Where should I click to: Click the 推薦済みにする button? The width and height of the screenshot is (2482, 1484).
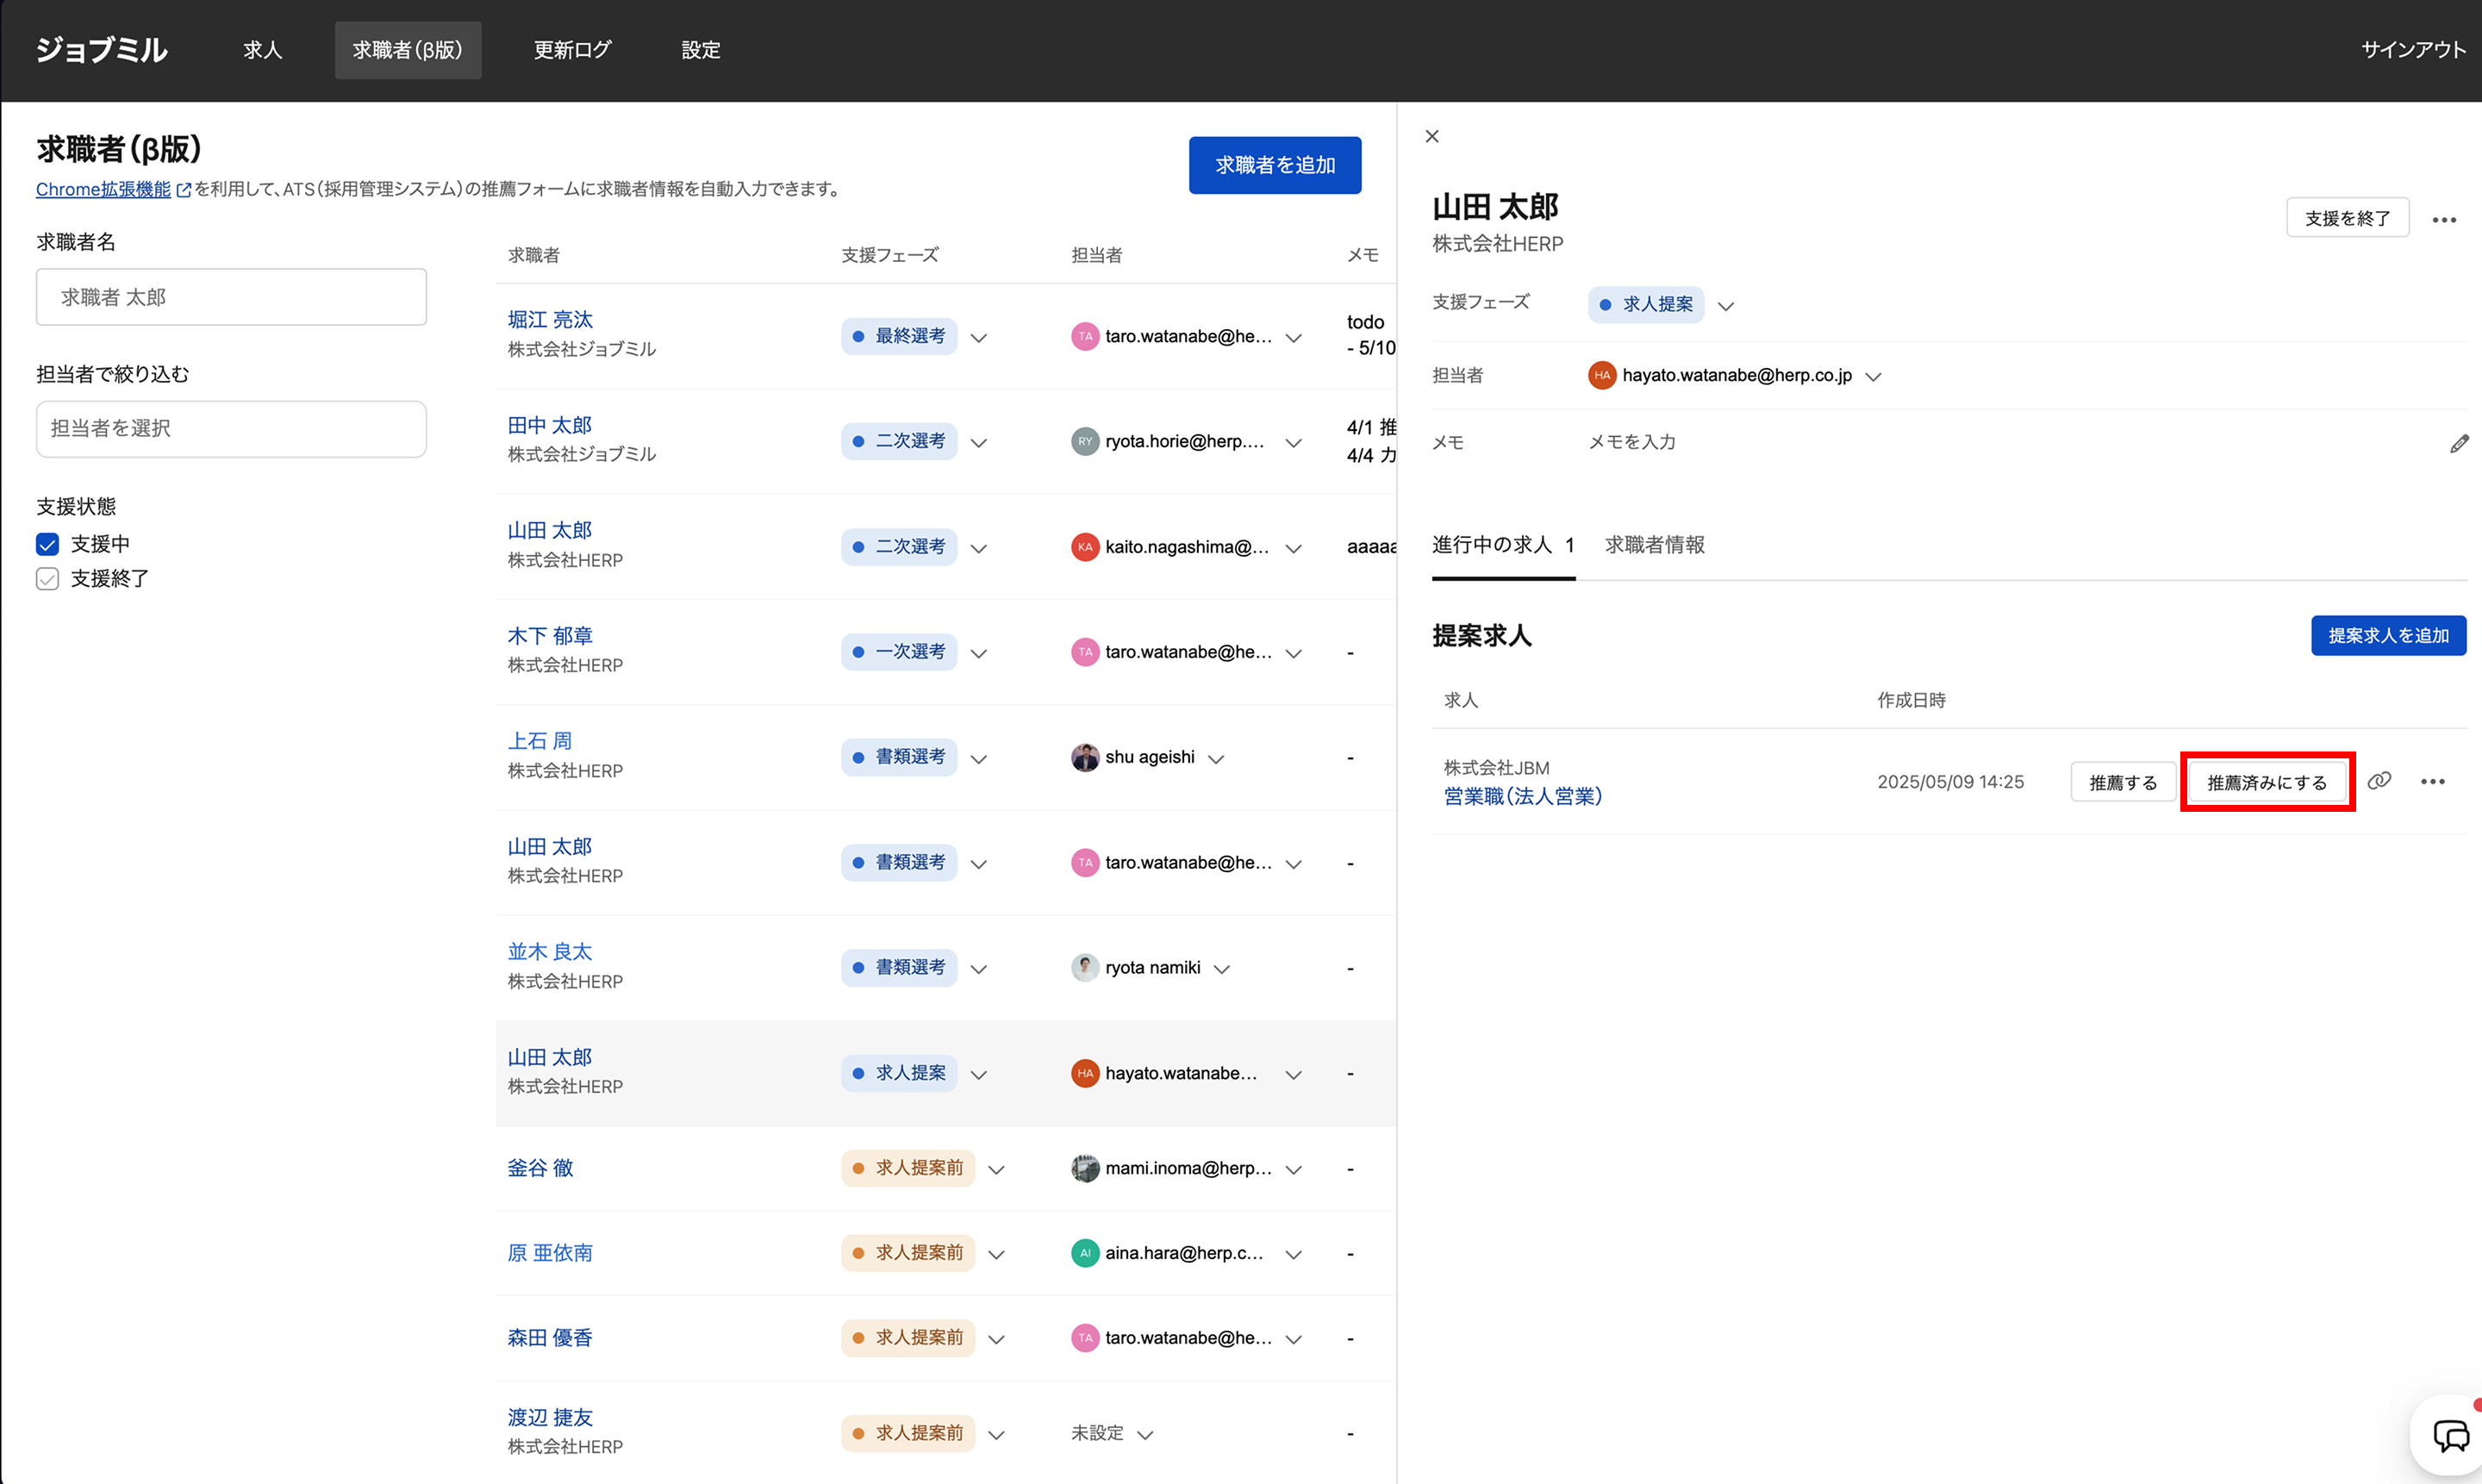pos(2266,782)
